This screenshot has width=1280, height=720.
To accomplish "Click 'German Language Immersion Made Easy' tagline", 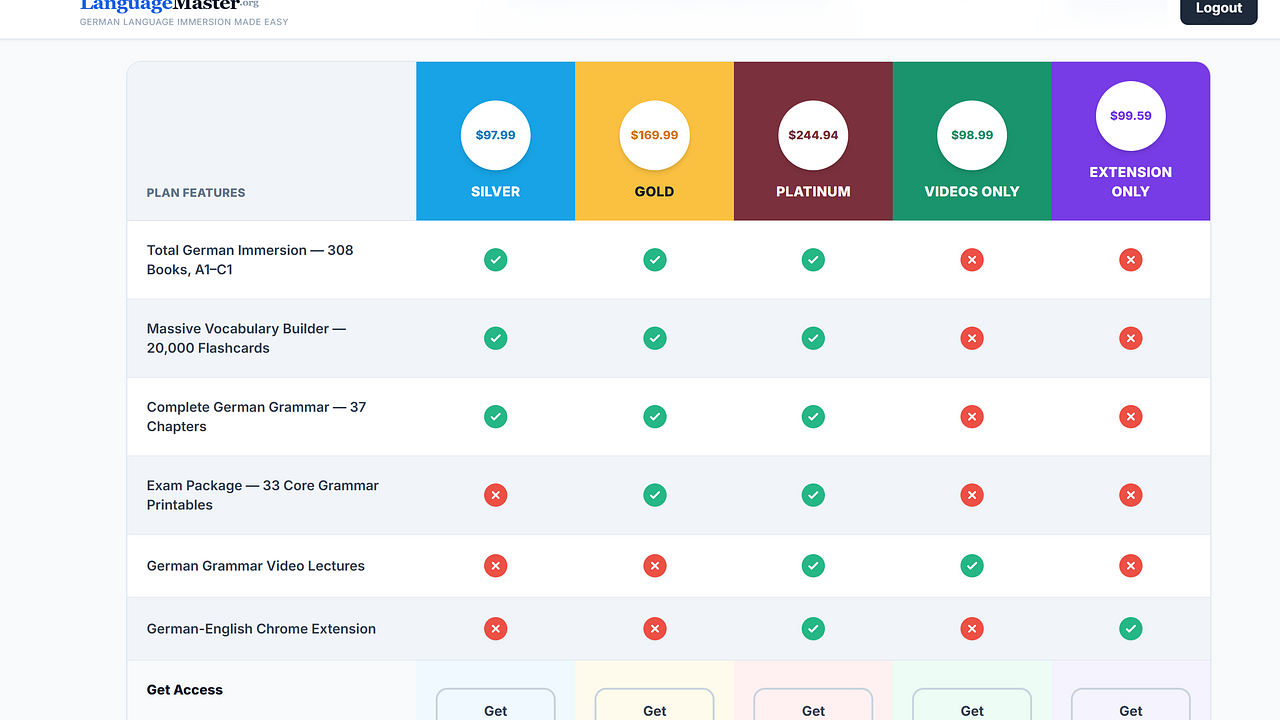I will [x=184, y=22].
